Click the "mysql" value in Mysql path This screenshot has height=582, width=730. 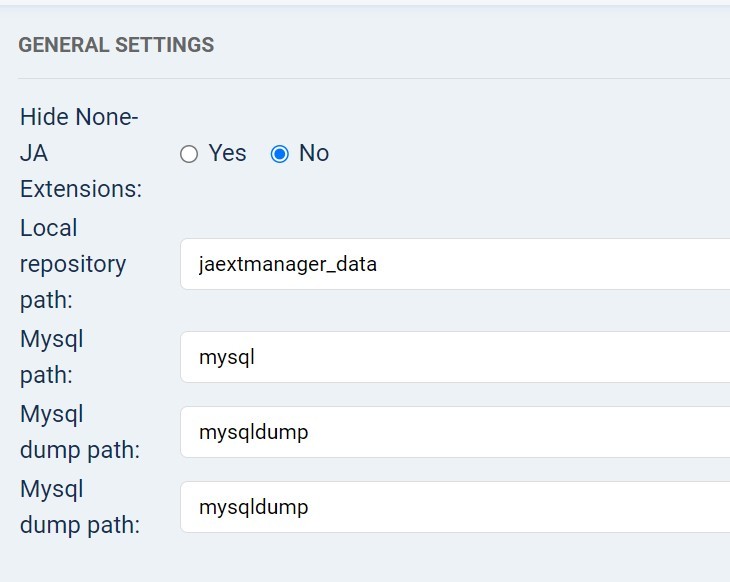227,357
